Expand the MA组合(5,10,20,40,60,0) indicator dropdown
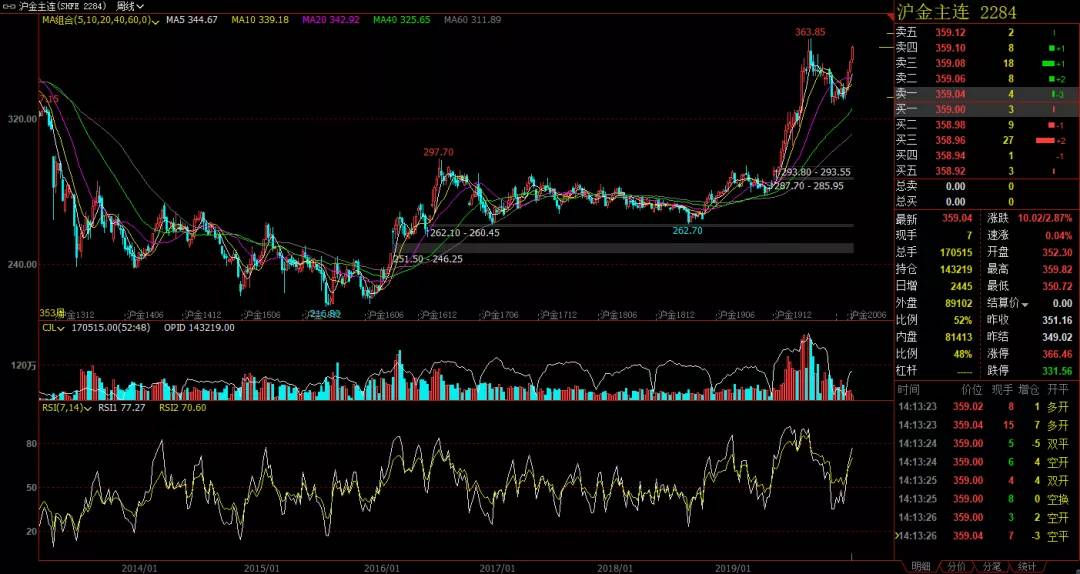The height and width of the screenshot is (574, 1080). (101, 20)
